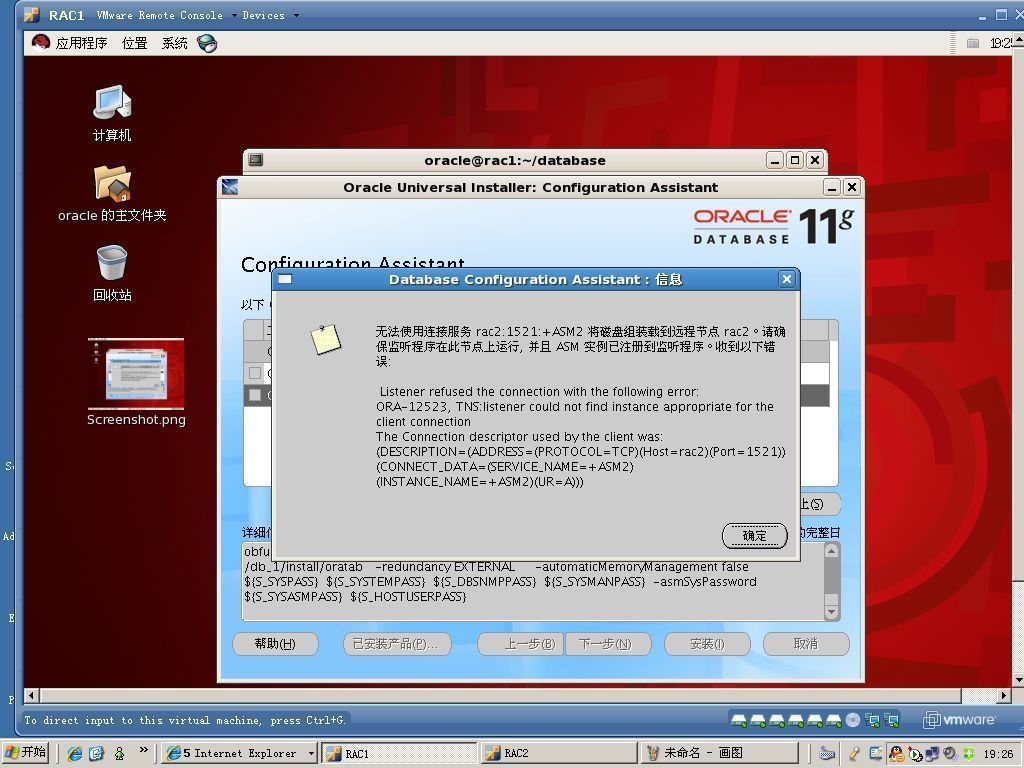Viewport: 1024px width, 768px height.
Task: Click the 确定 button in the DBCA dialog
Action: click(x=754, y=536)
